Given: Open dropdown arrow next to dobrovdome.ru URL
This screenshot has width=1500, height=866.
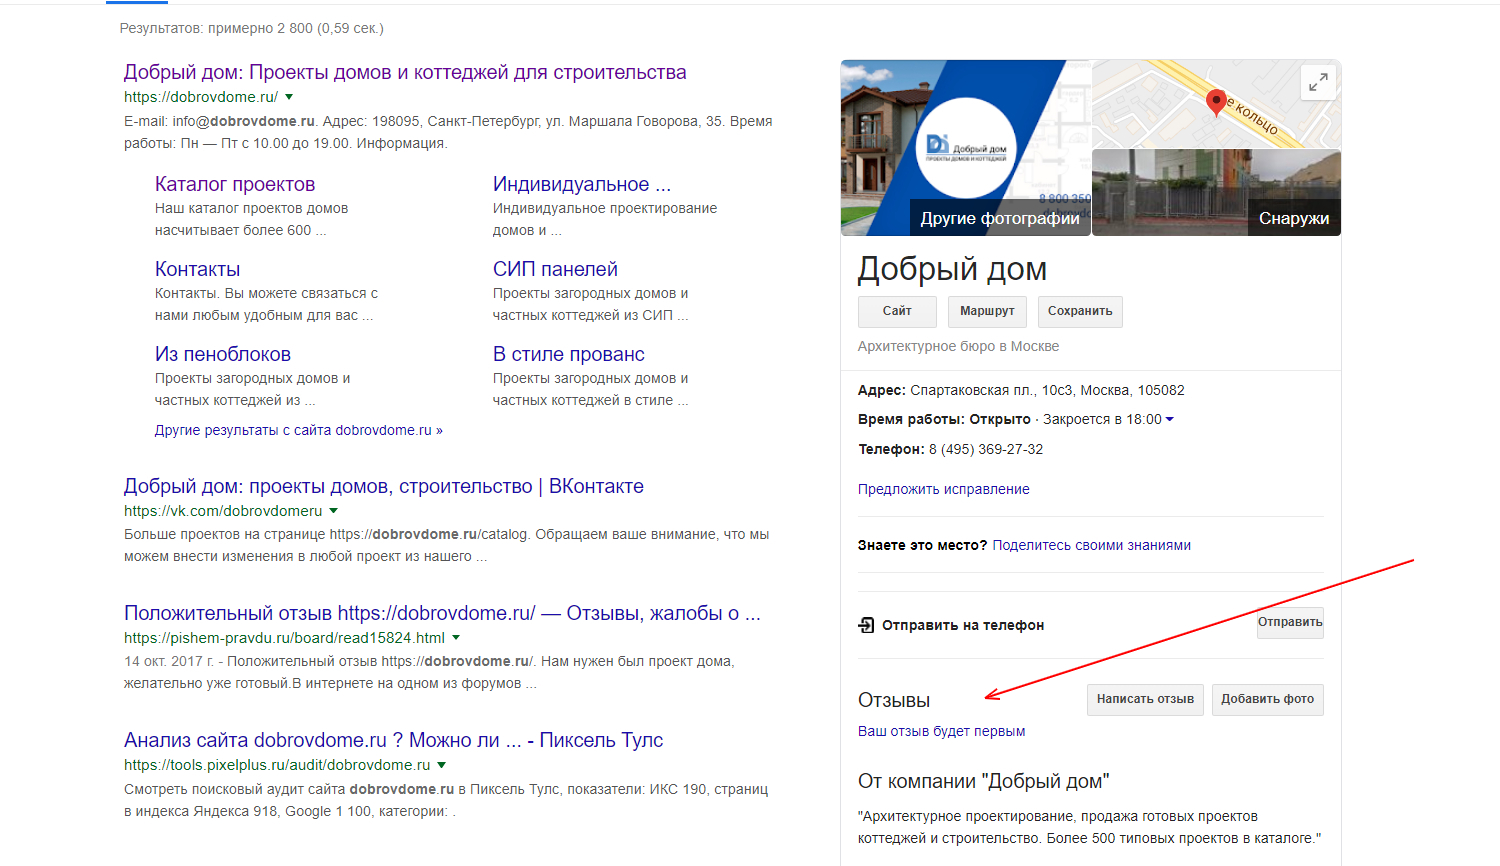Looking at the screenshot, I should [x=289, y=97].
